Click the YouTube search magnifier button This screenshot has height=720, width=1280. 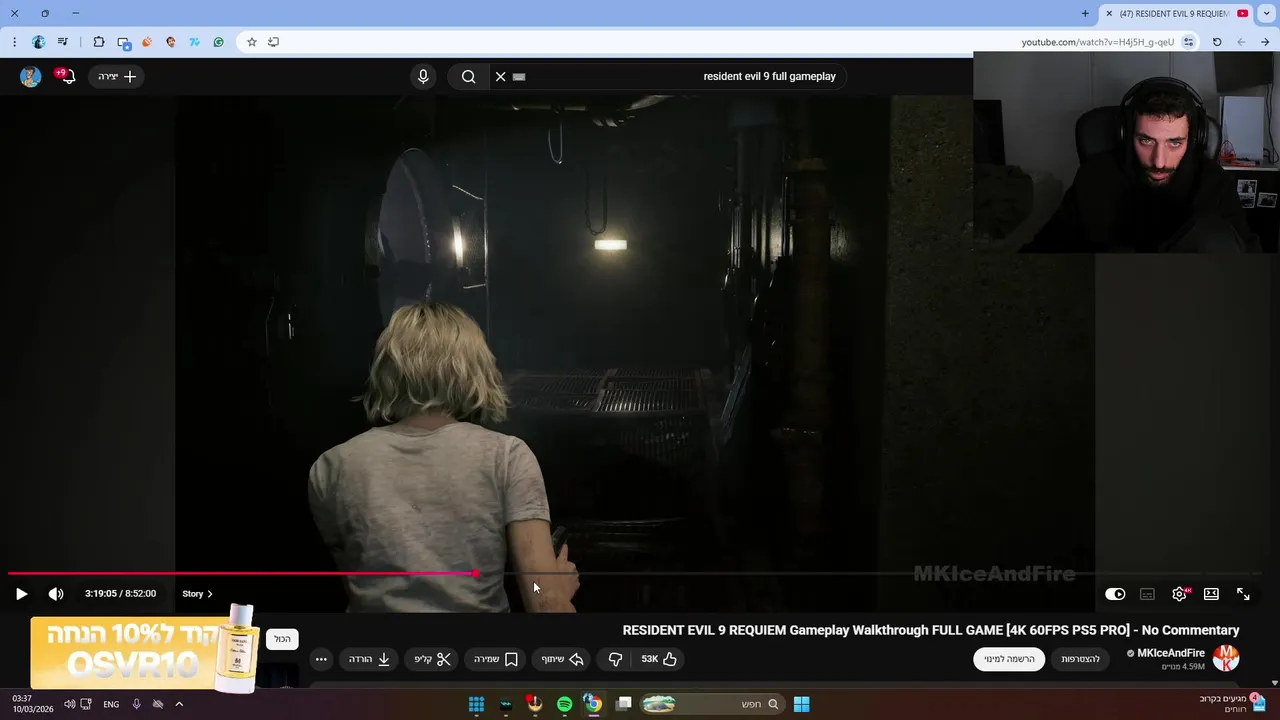tap(468, 76)
